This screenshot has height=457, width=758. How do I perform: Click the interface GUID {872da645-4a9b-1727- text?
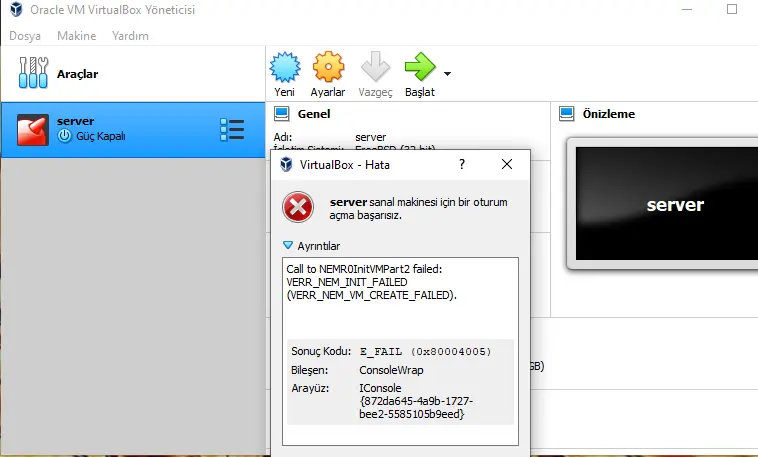tap(416, 401)
